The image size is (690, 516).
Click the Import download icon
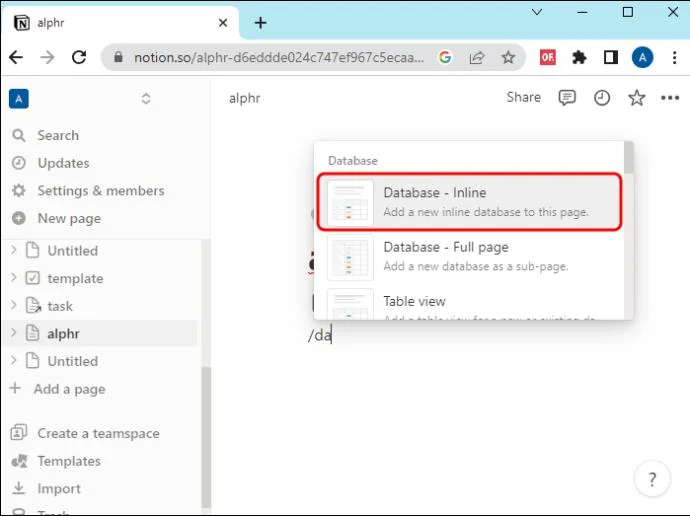(18, 488)
